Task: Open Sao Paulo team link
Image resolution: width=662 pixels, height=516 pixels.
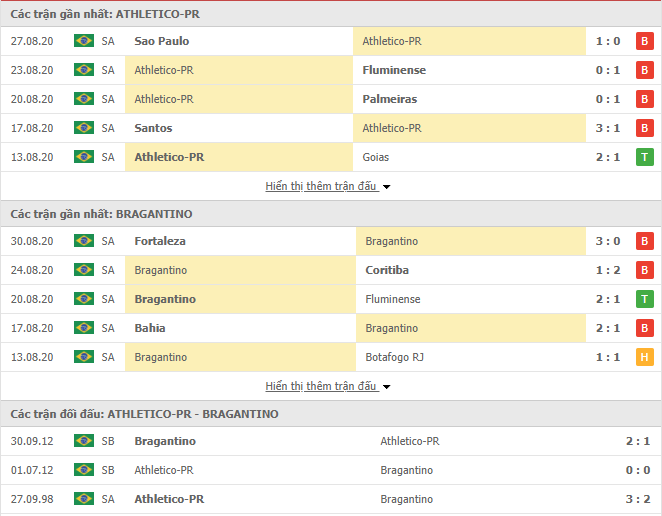Action: pos(162,41)
